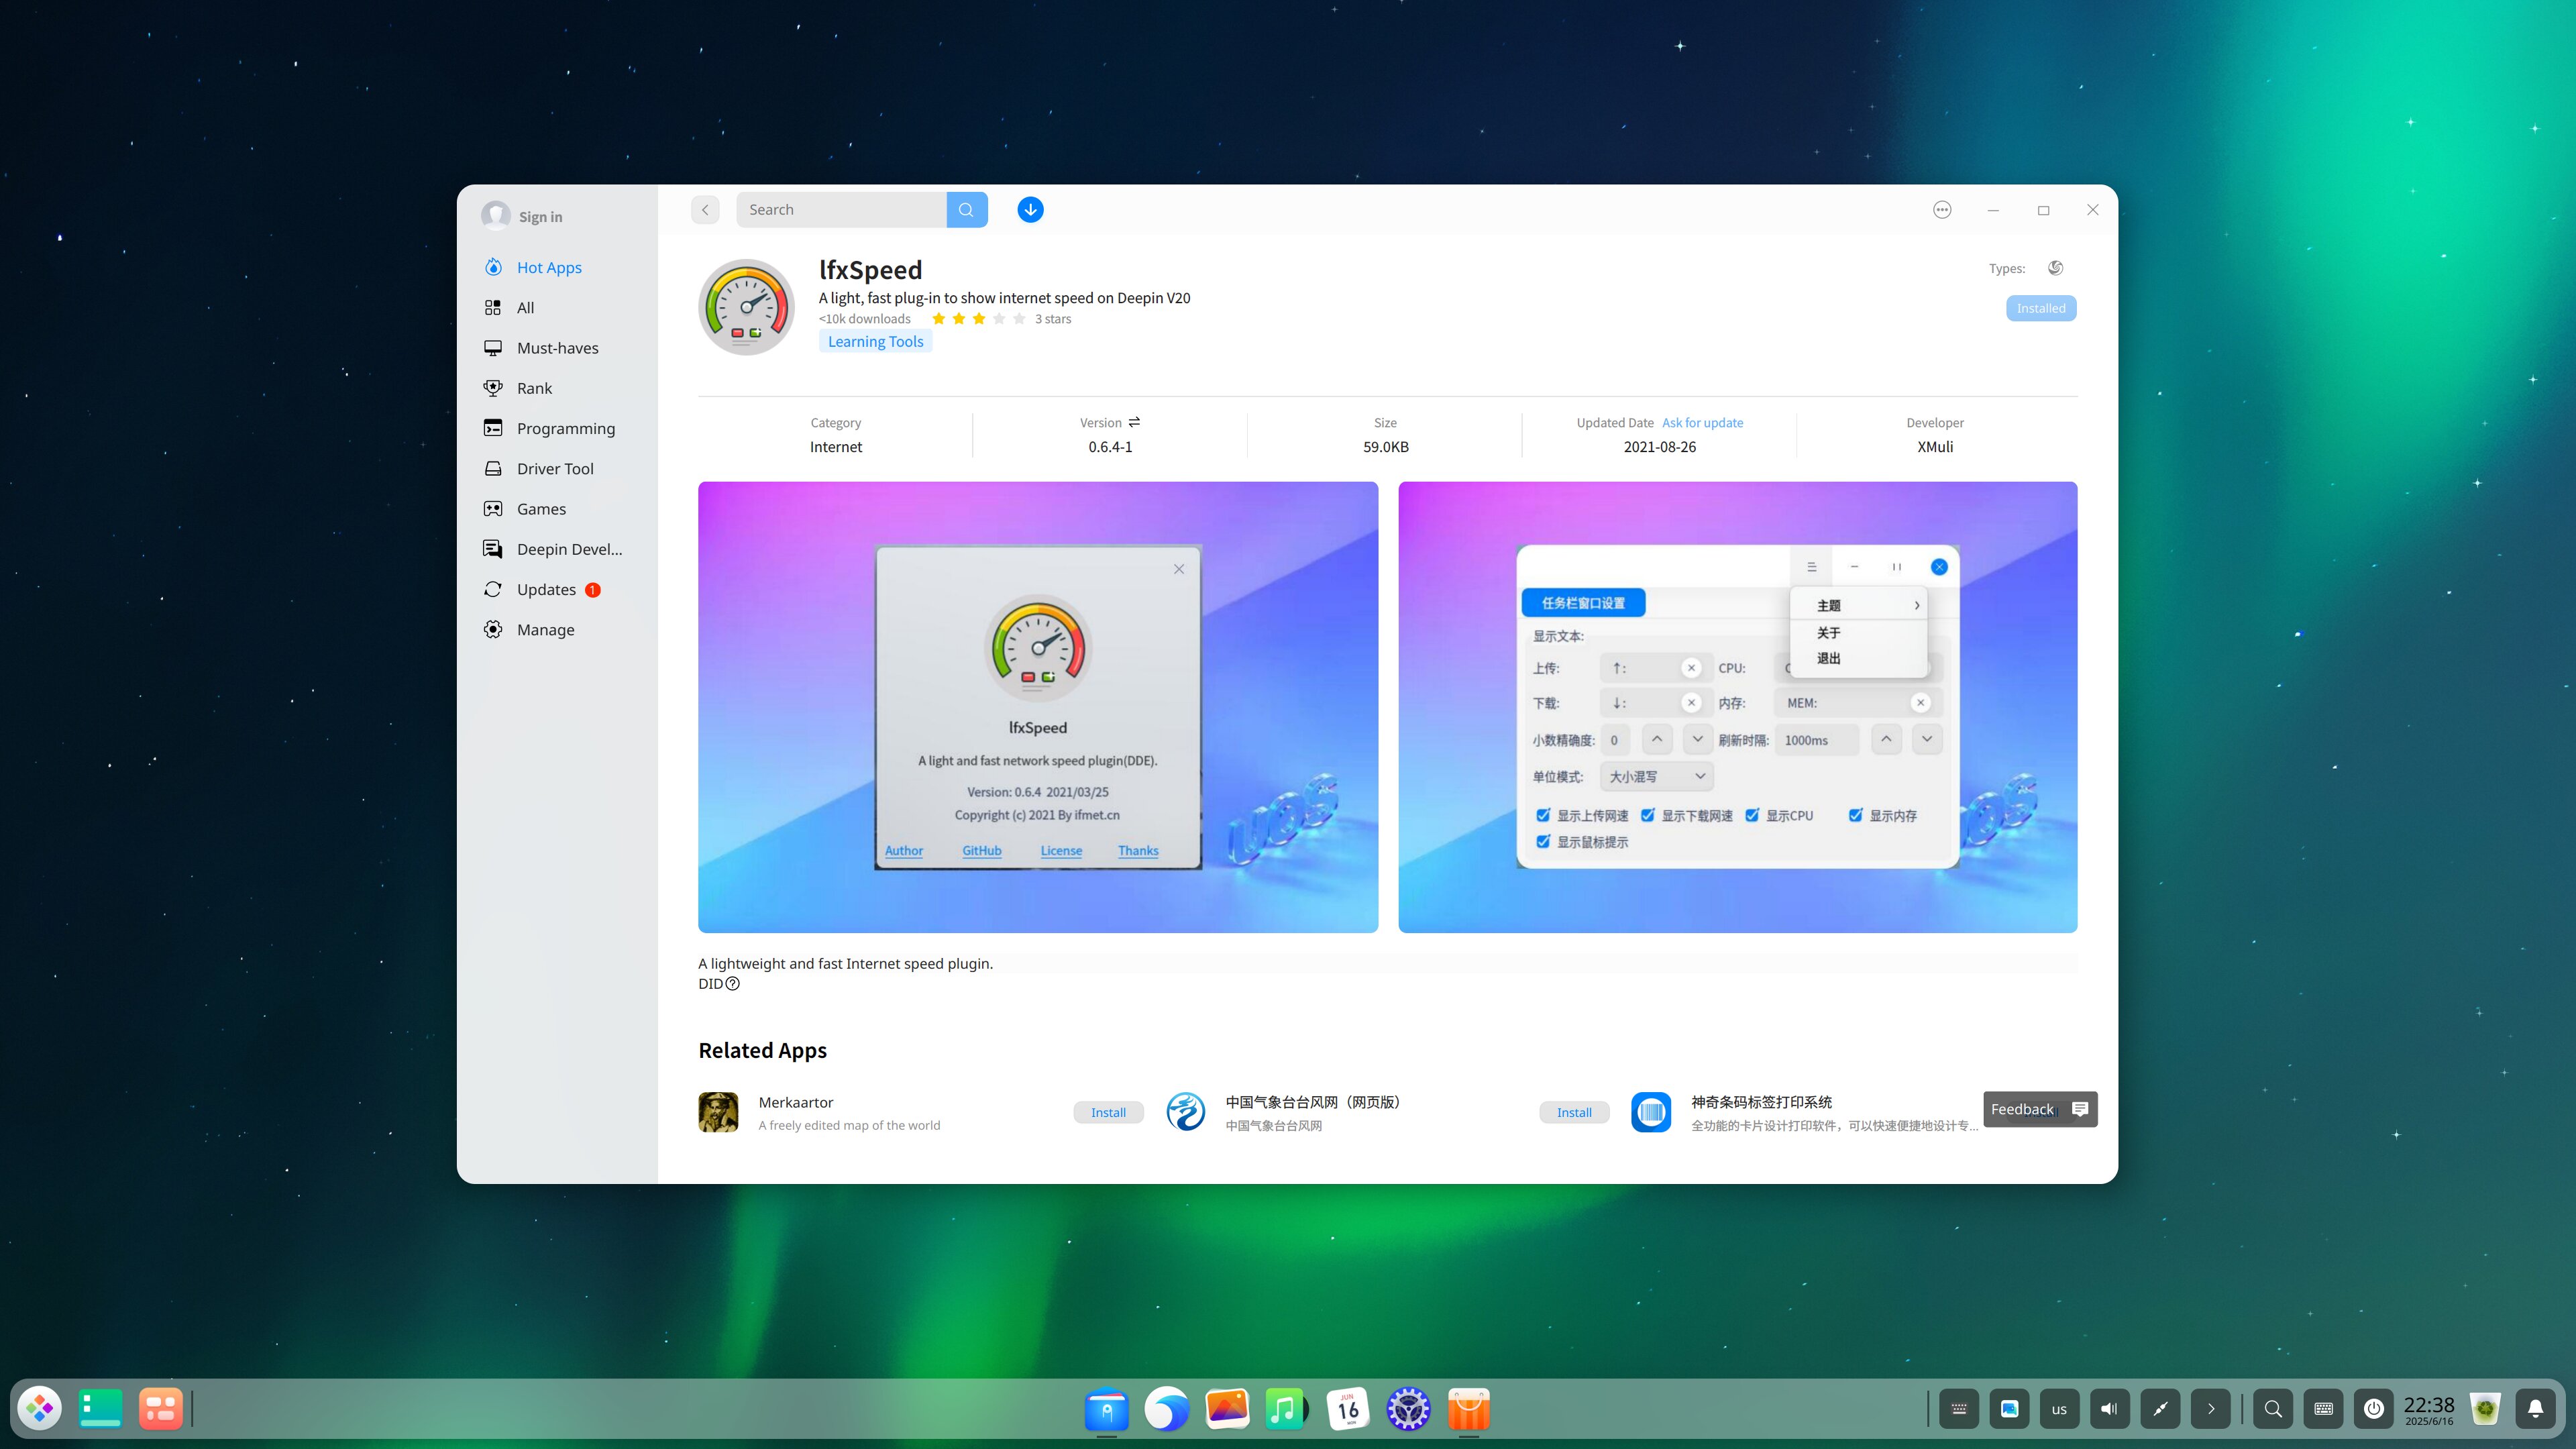The width and height of the screenshot is (2576, 1449).
Task: Open Hot Apps in sidebar
Action: (549, 267)
